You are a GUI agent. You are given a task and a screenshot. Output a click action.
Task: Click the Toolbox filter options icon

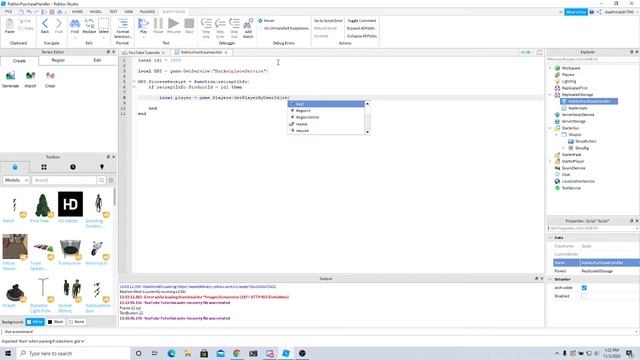pos(111,180)
